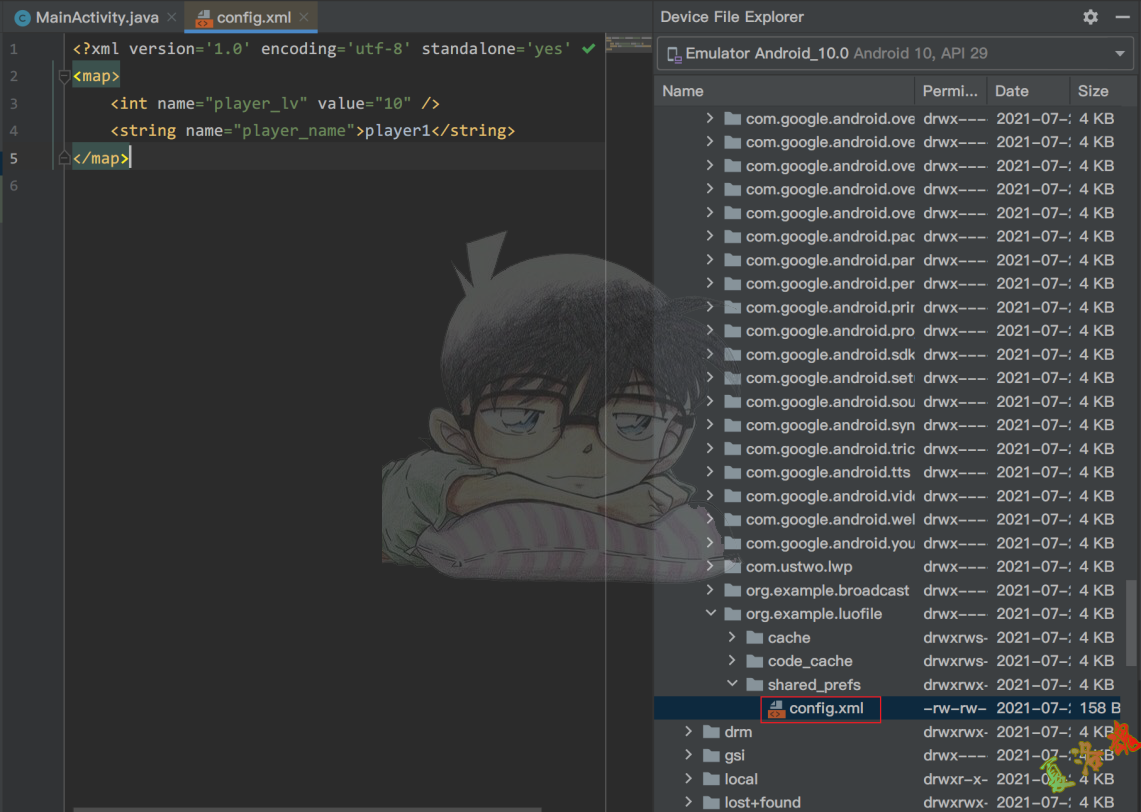Collapse the shared_prefs folder

(x=732, y=685)
